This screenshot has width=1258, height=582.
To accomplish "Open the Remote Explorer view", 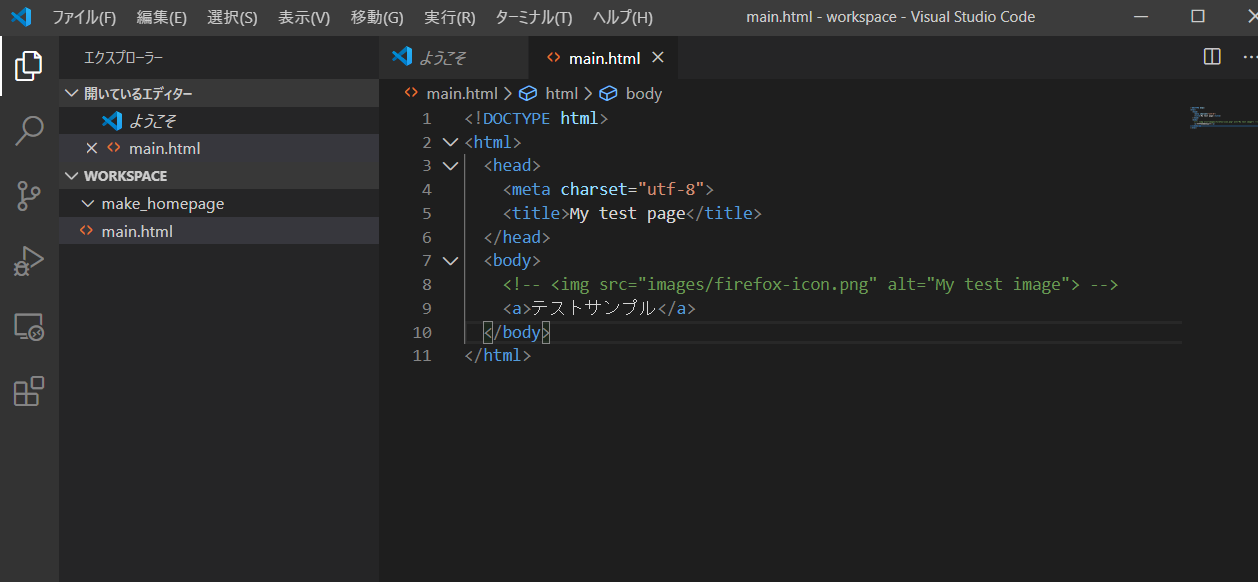I will (29, 326).
